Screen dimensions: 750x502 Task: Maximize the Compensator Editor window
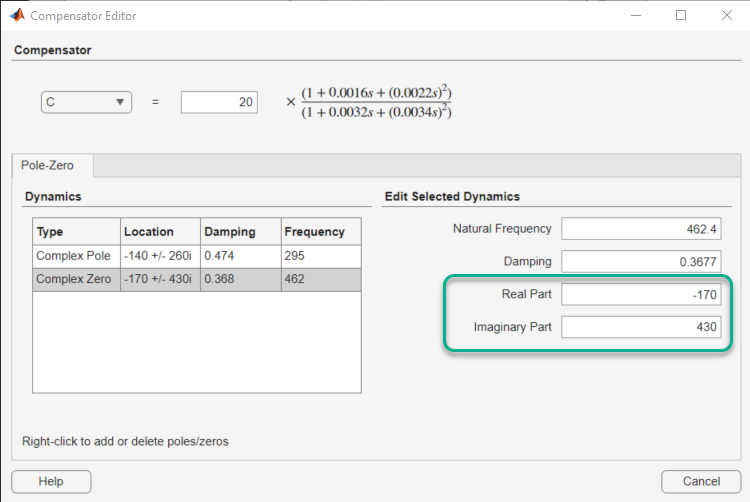pos(681,16)
